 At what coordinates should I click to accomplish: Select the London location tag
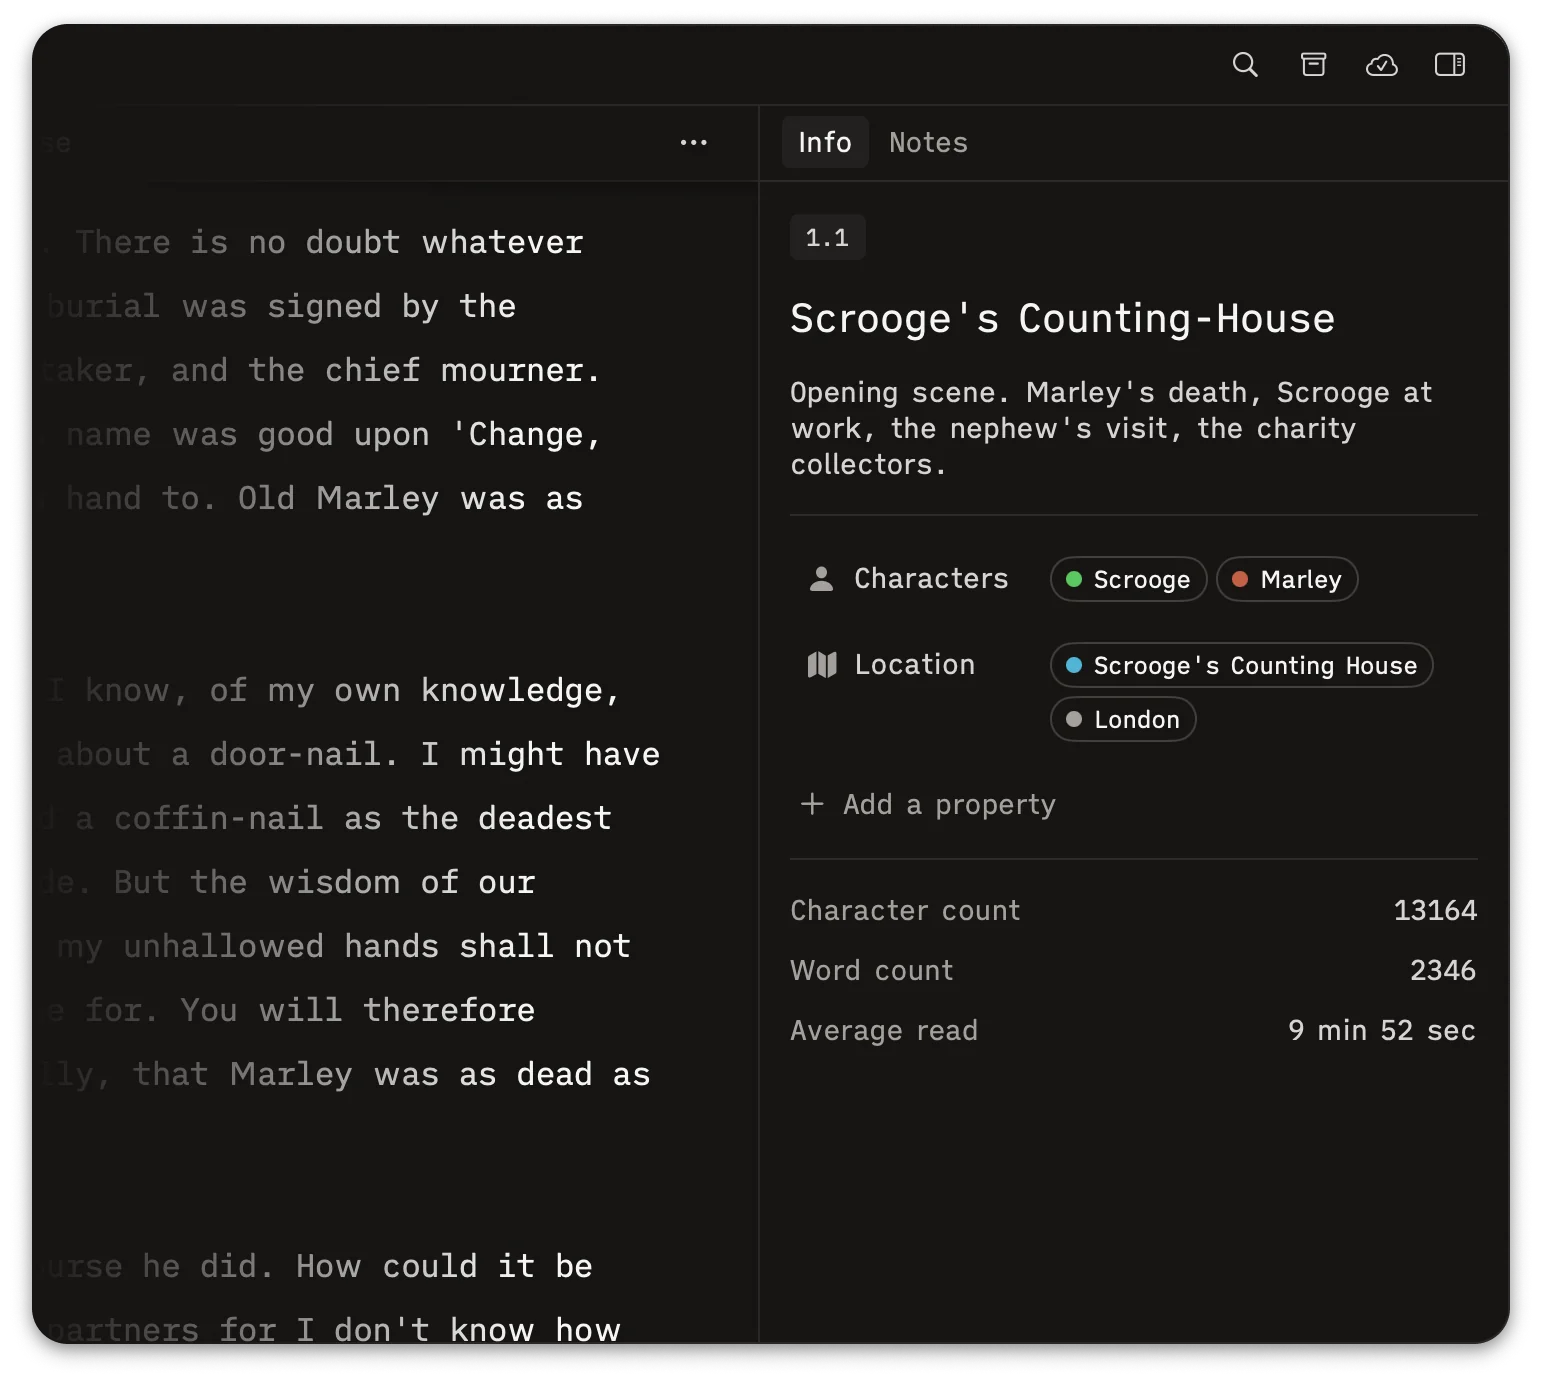[1123, 720]
